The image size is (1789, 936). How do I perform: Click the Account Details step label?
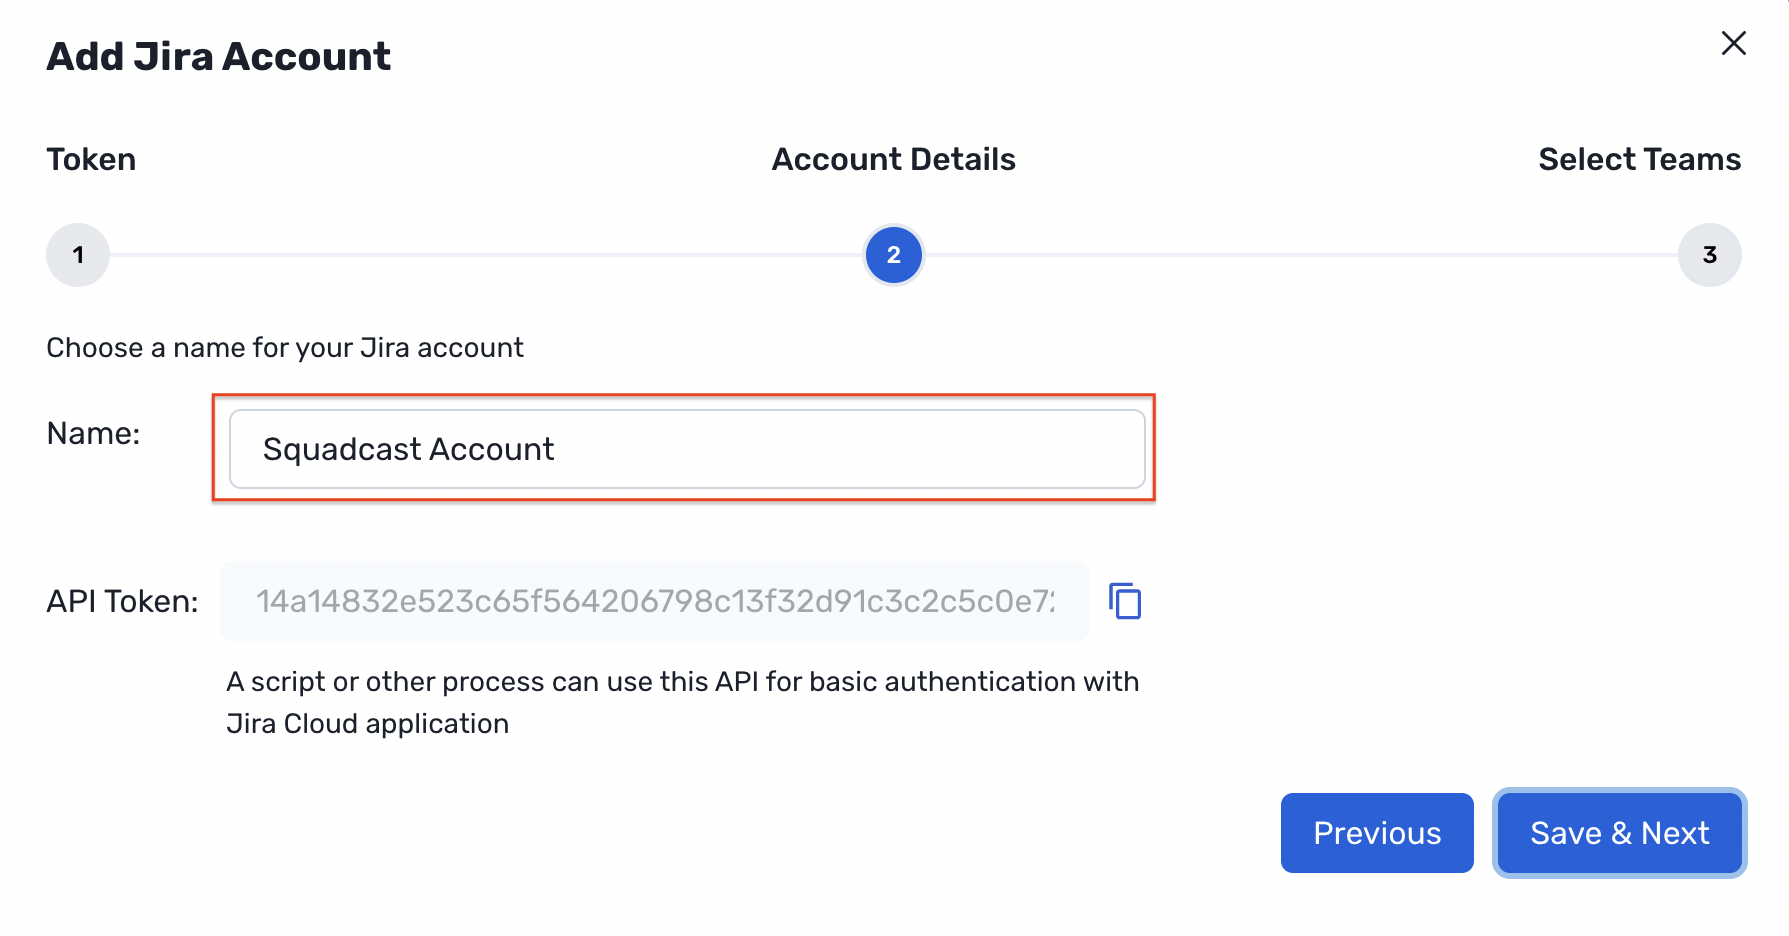[893, 158]
